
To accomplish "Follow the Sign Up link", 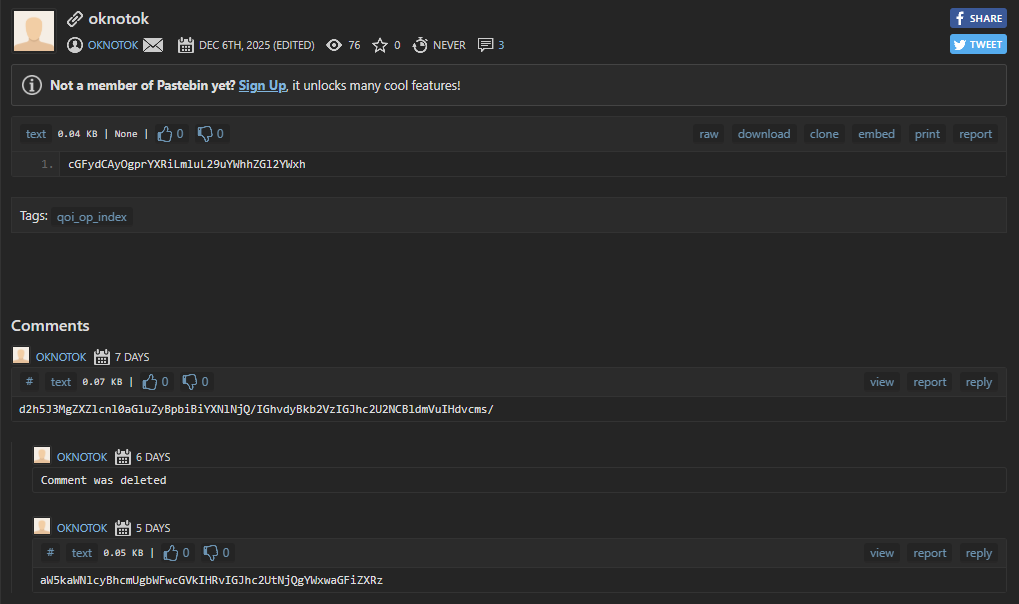I will (x=262, y=86).
